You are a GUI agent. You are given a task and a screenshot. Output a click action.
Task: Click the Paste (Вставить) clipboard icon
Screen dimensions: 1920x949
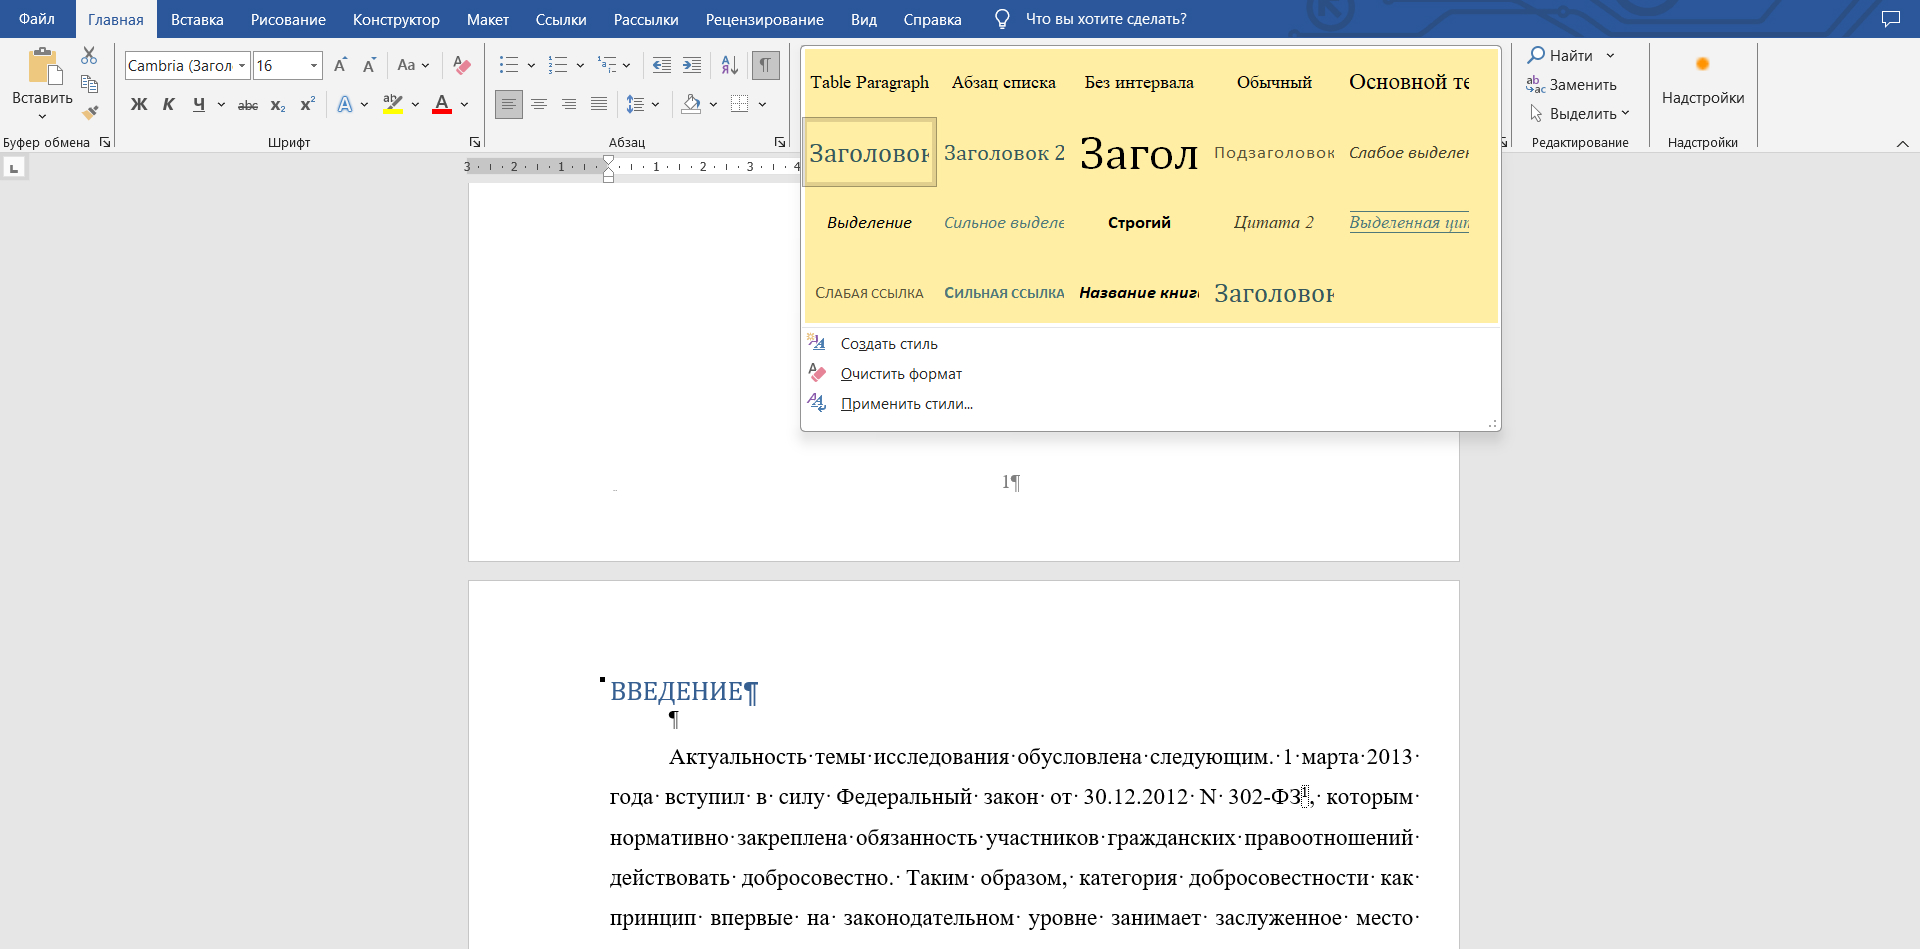coord(43,66)
